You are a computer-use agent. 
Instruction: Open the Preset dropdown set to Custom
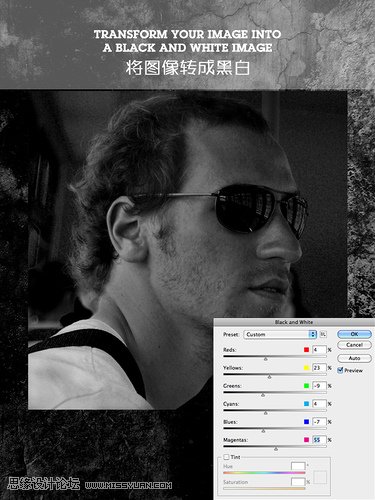(x=280, y=334)
